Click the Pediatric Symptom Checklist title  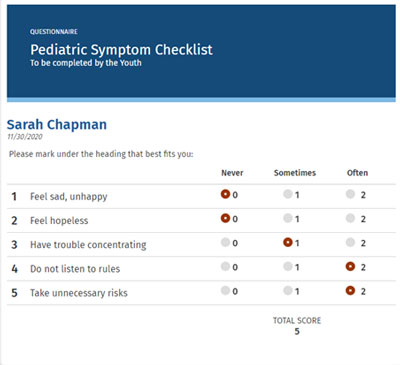(121, 50)
